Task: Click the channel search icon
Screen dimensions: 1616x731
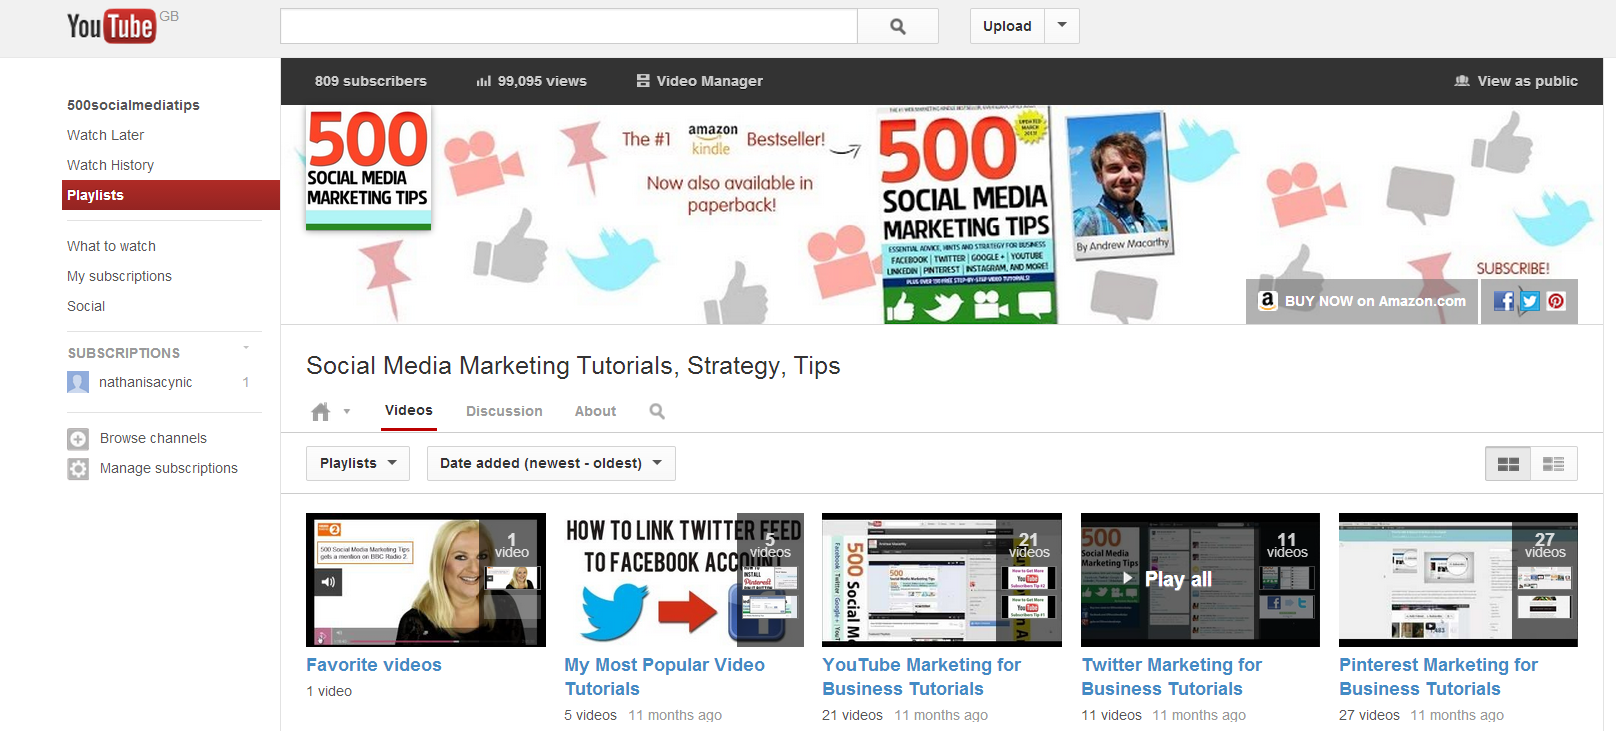Action: [x=657, y=411]
